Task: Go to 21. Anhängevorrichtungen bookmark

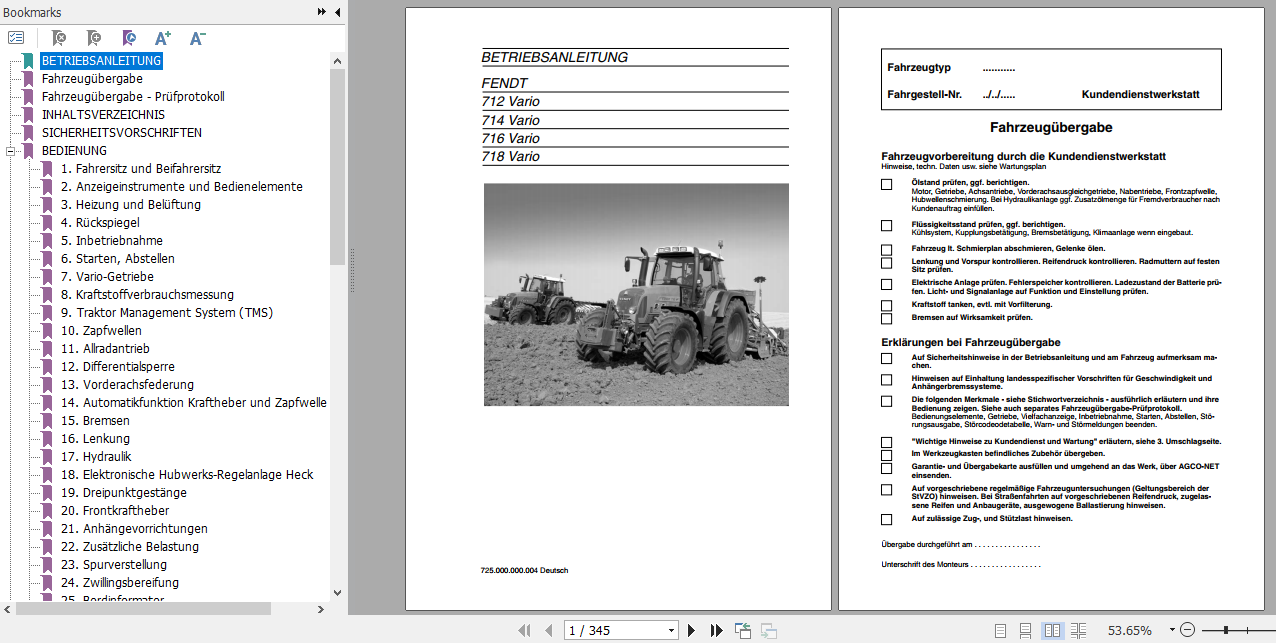Action: coord(134,529)
